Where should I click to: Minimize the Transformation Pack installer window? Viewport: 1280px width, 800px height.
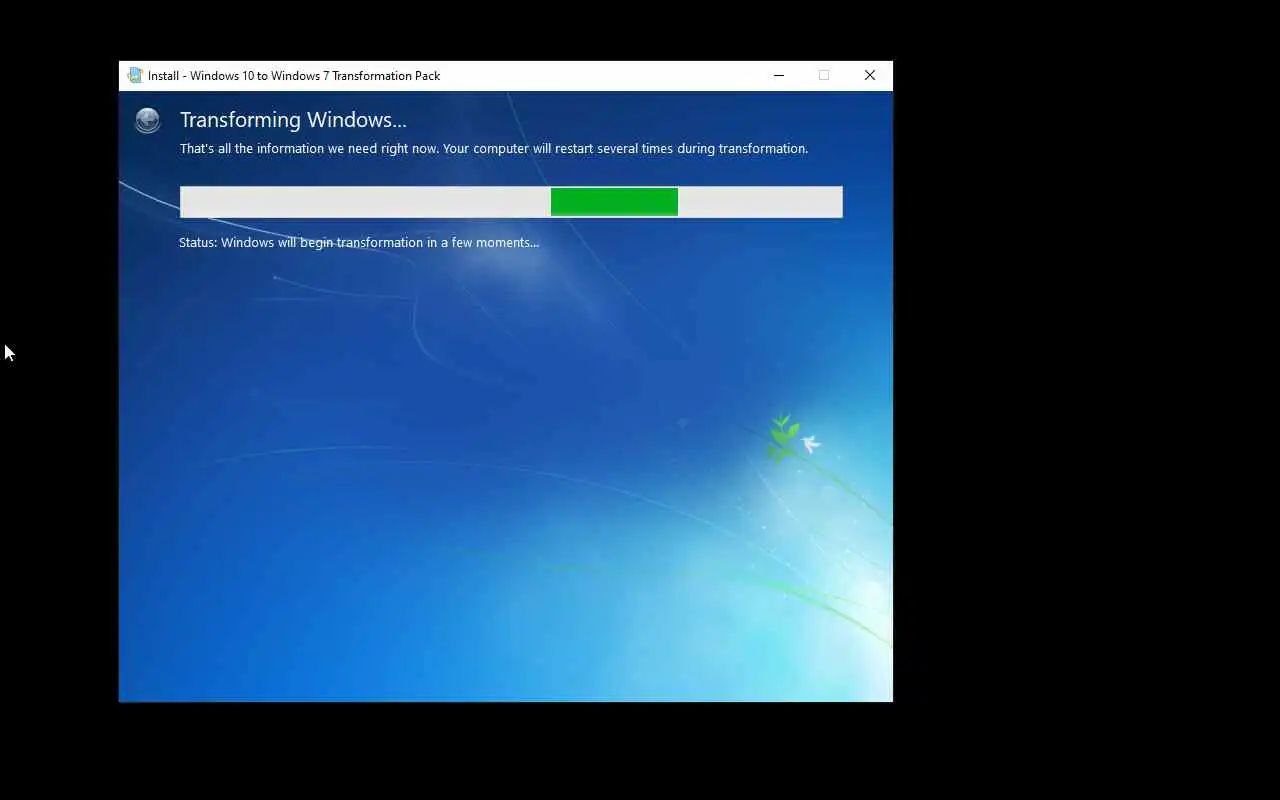click(x=779, y=75)
